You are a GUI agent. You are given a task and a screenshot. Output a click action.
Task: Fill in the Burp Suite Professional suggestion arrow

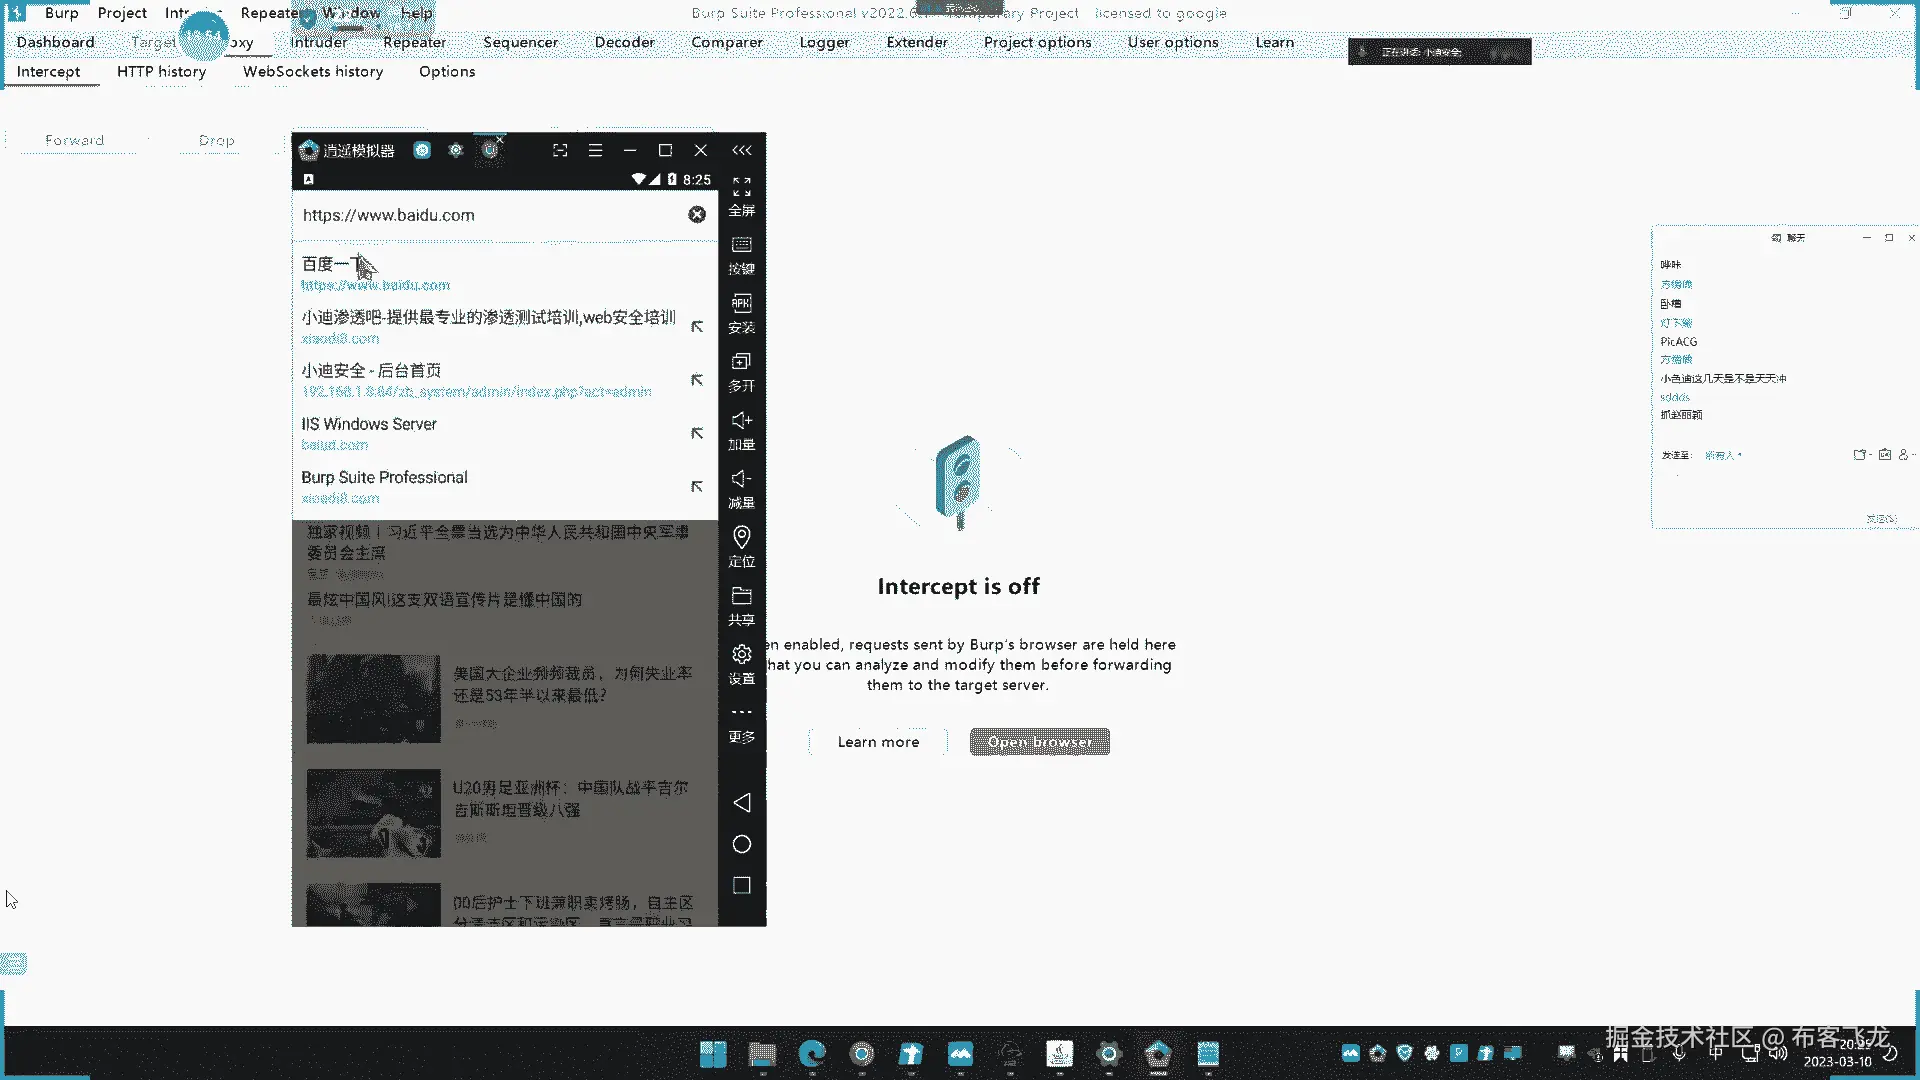[x=697, y=487]
